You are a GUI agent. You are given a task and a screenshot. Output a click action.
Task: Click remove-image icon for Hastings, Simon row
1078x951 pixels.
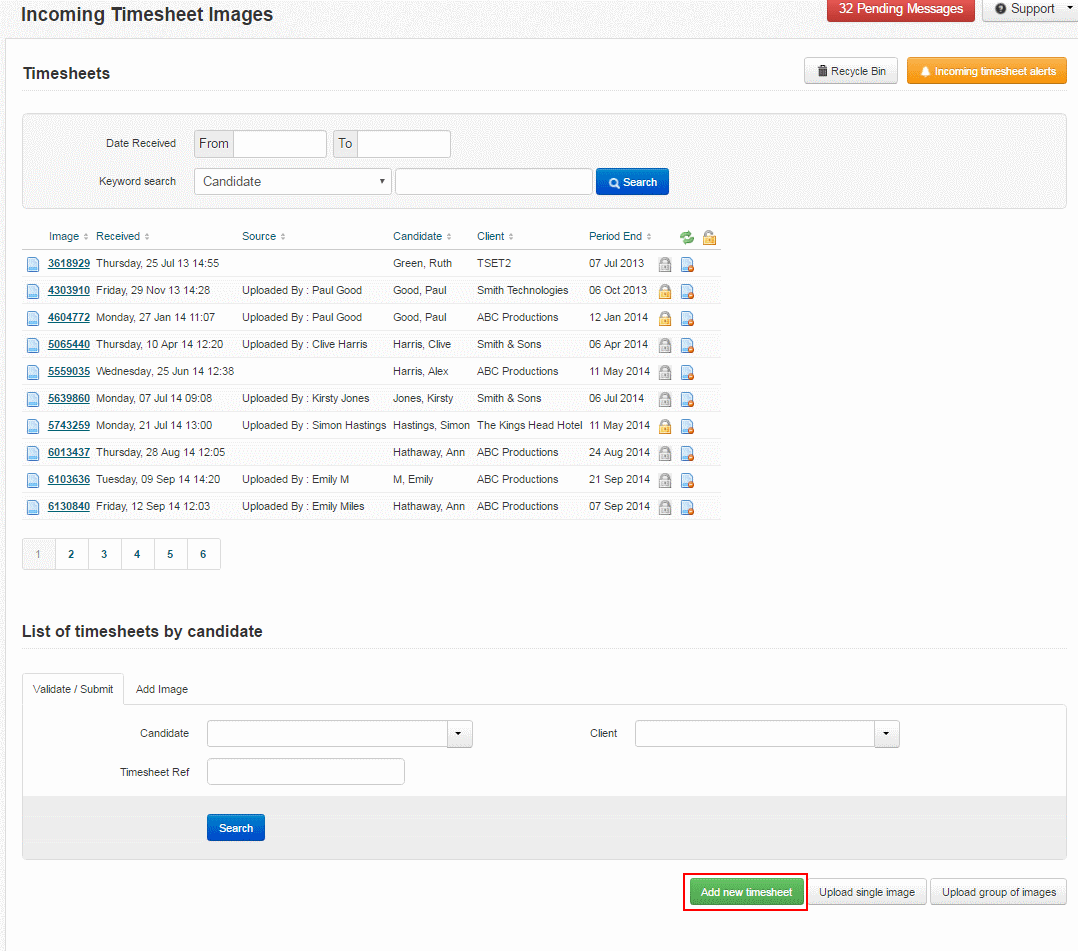[687, 426]
